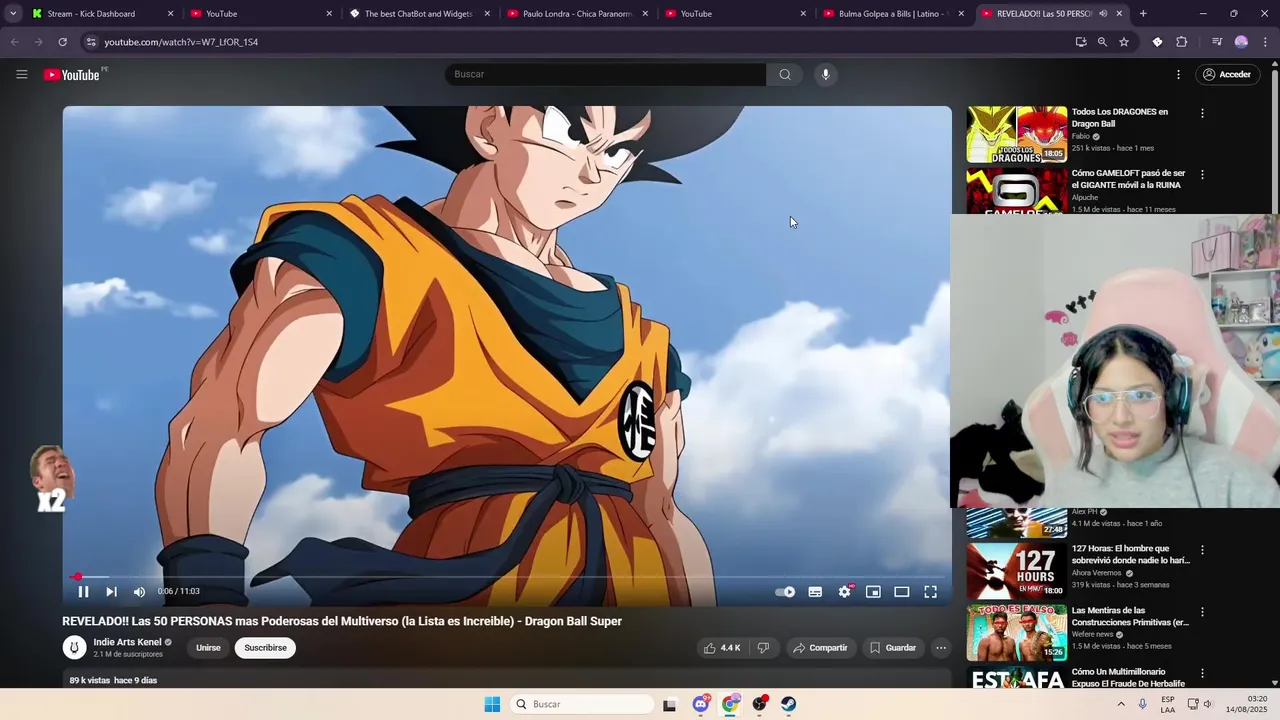Image resolution: width=1280 pixels, height=720 pixels.
Task: Open the browser media controls icon
Action: coord(1217,42)
